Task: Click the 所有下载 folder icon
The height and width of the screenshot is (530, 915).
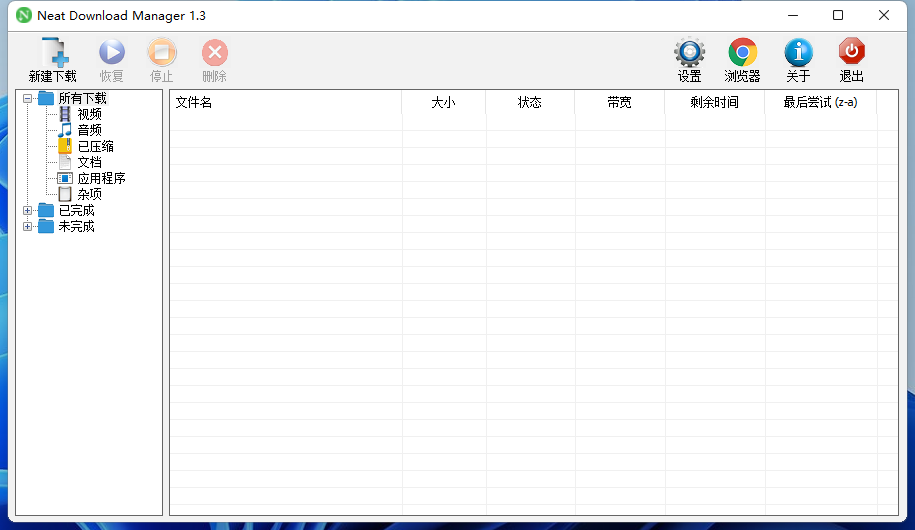Action: pyautogui.click(x=46, y=97)
